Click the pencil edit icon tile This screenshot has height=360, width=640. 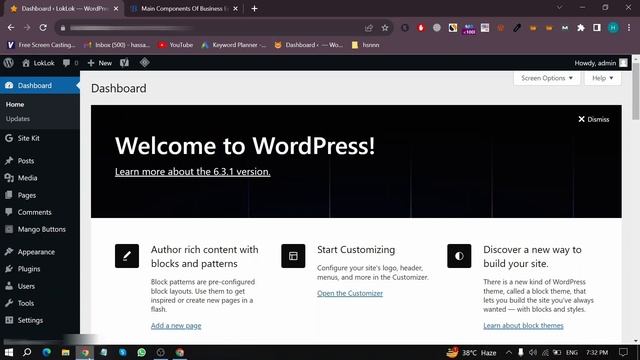pos(127,256)
